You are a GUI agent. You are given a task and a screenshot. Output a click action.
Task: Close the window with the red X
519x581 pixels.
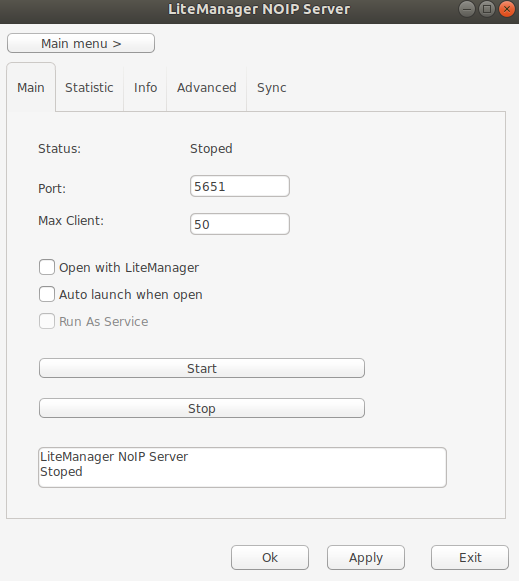[x=507, y=9]
